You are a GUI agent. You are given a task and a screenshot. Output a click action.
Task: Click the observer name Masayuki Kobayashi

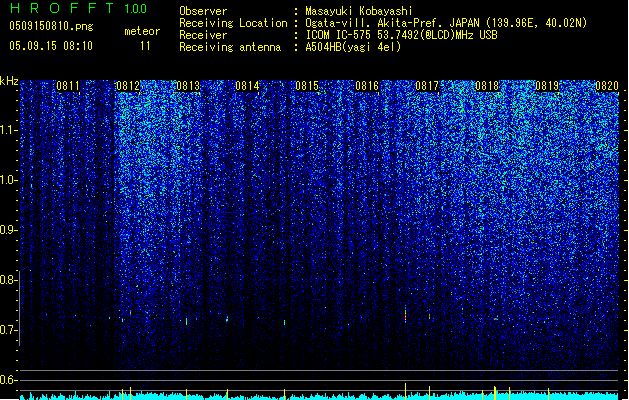(359, 11)
